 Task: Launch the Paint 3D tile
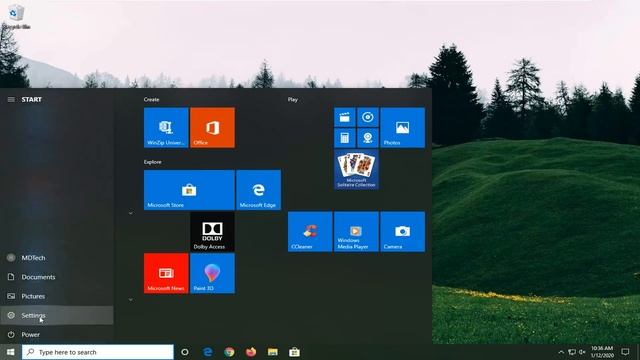click(212, 273)
